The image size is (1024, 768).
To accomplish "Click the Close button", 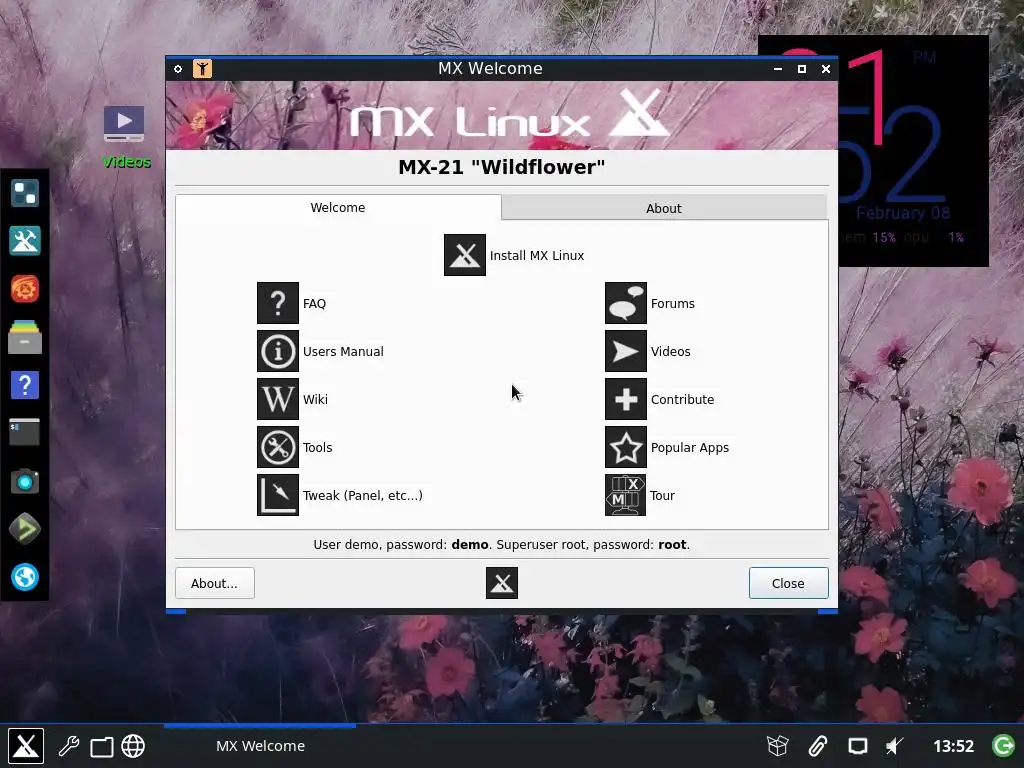I will 788,583.
